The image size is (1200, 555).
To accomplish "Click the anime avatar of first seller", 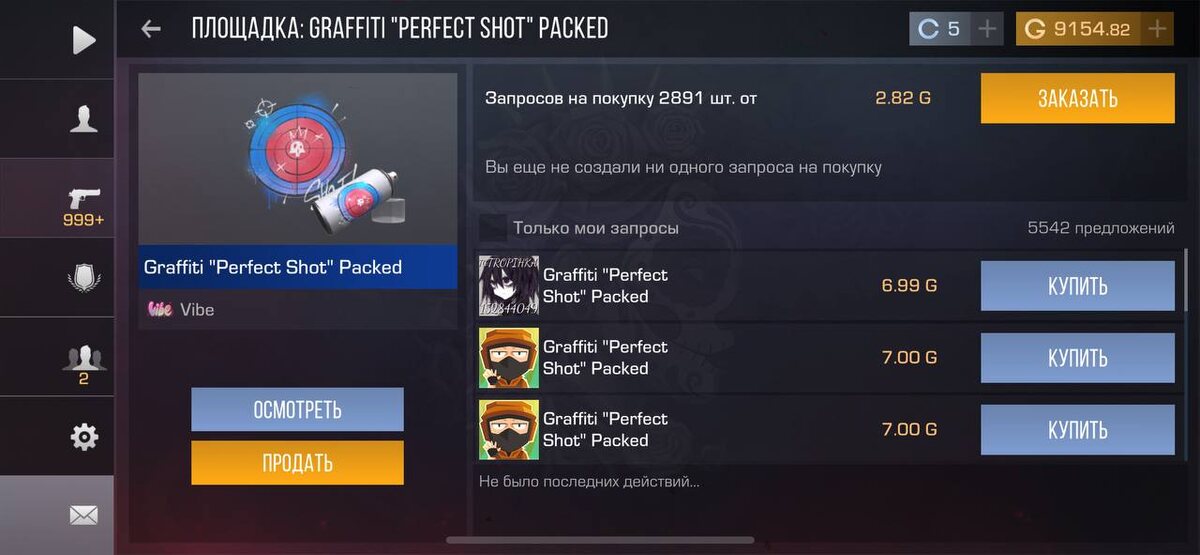I will click(x=509, y=286).
